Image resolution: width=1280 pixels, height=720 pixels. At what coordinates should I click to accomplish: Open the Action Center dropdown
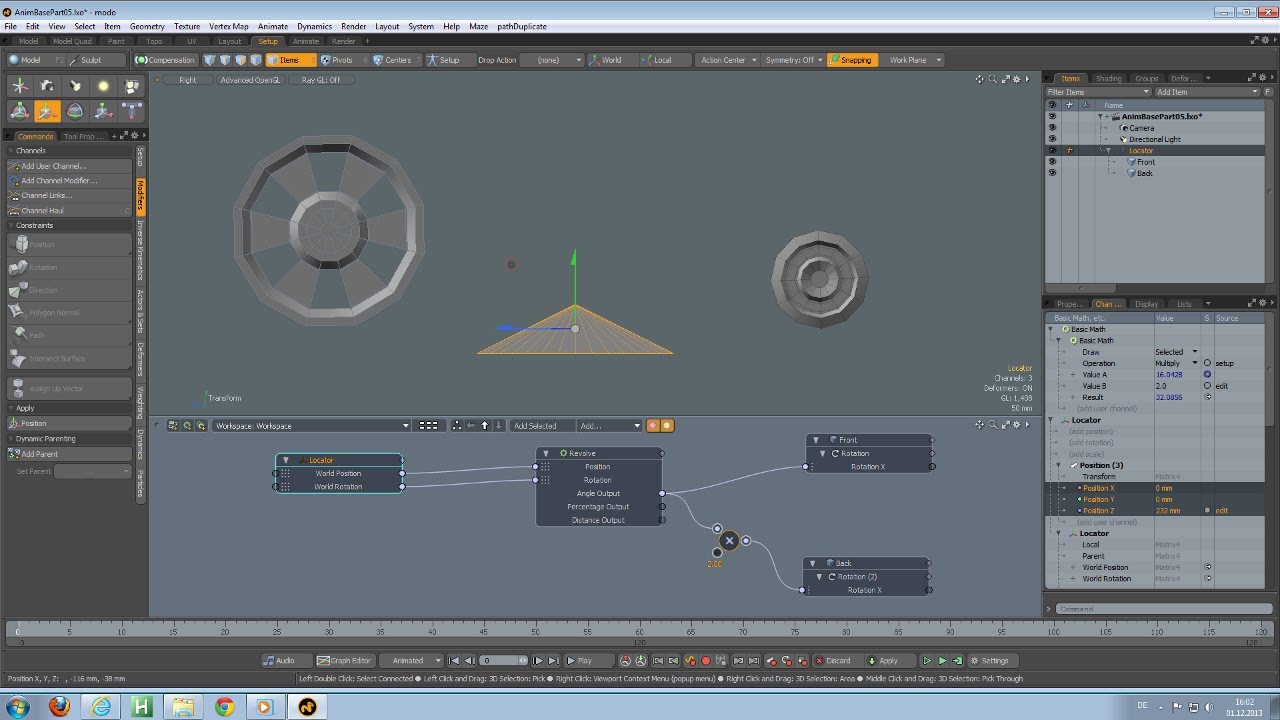(727, 60)
